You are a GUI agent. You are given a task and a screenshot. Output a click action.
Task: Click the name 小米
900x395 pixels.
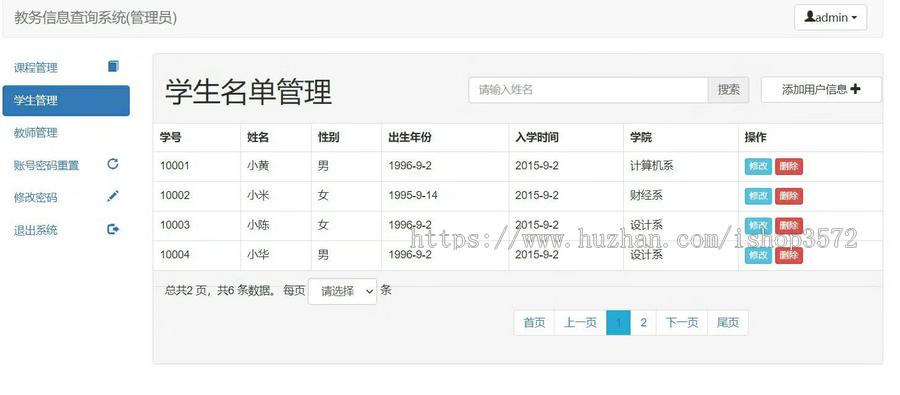tap(258, 195)
